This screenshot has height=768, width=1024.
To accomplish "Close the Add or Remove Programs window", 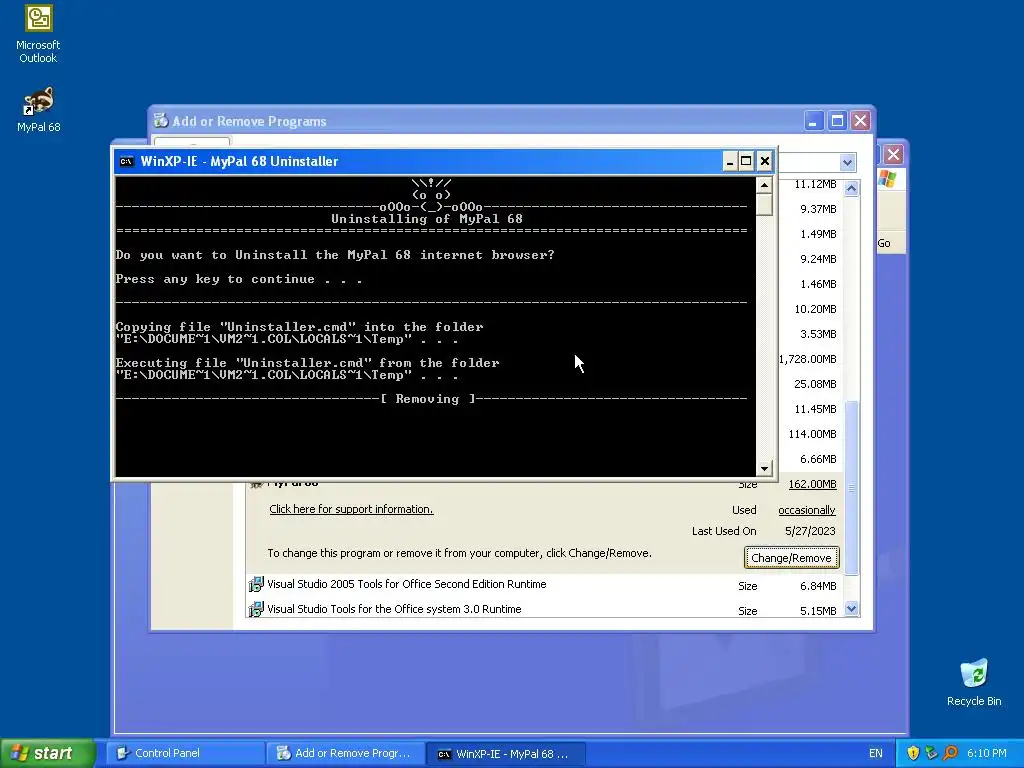I will (861, 121).
